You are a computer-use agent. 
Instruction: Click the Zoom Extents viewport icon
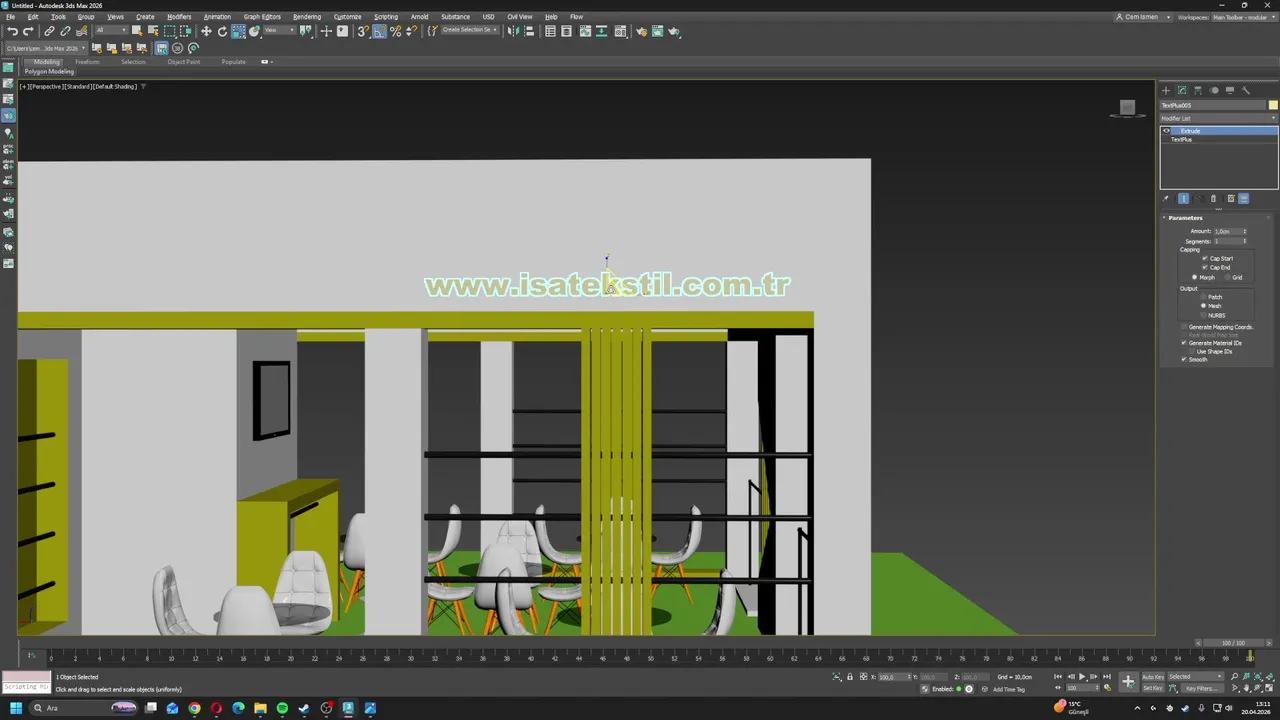pyautogui.click(x=1258, y=676)
